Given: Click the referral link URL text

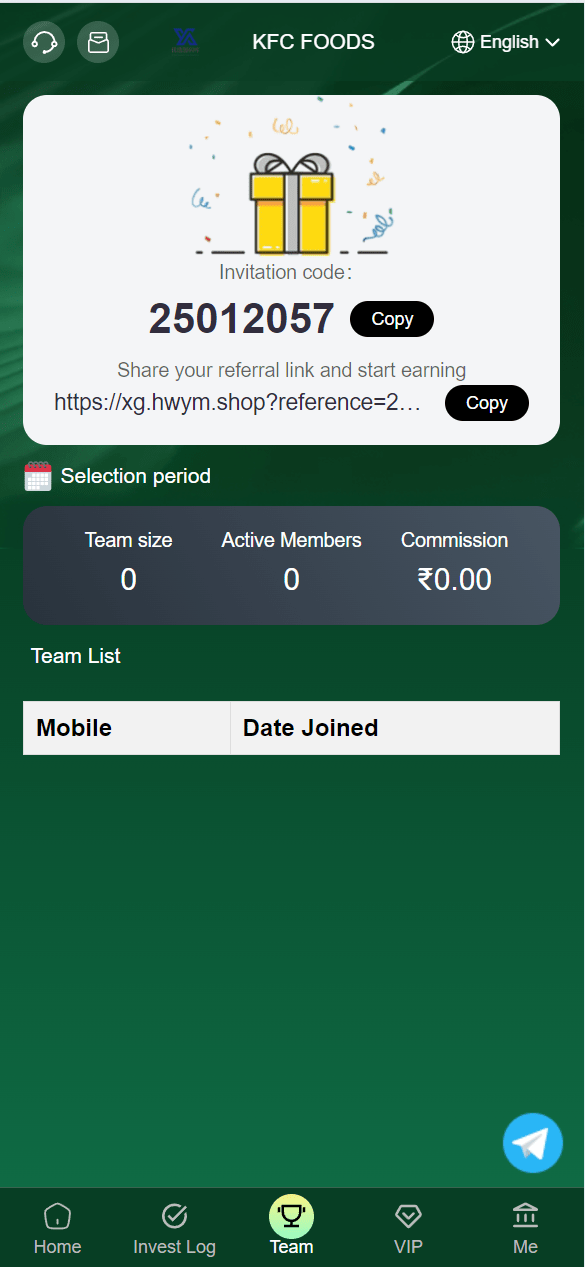Looking at the screenshot, I should 238,403.
